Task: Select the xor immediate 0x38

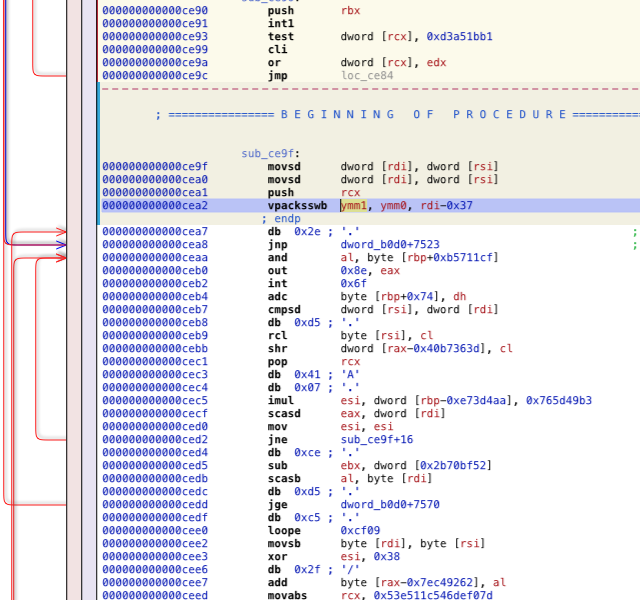Action: click(387, 557)
